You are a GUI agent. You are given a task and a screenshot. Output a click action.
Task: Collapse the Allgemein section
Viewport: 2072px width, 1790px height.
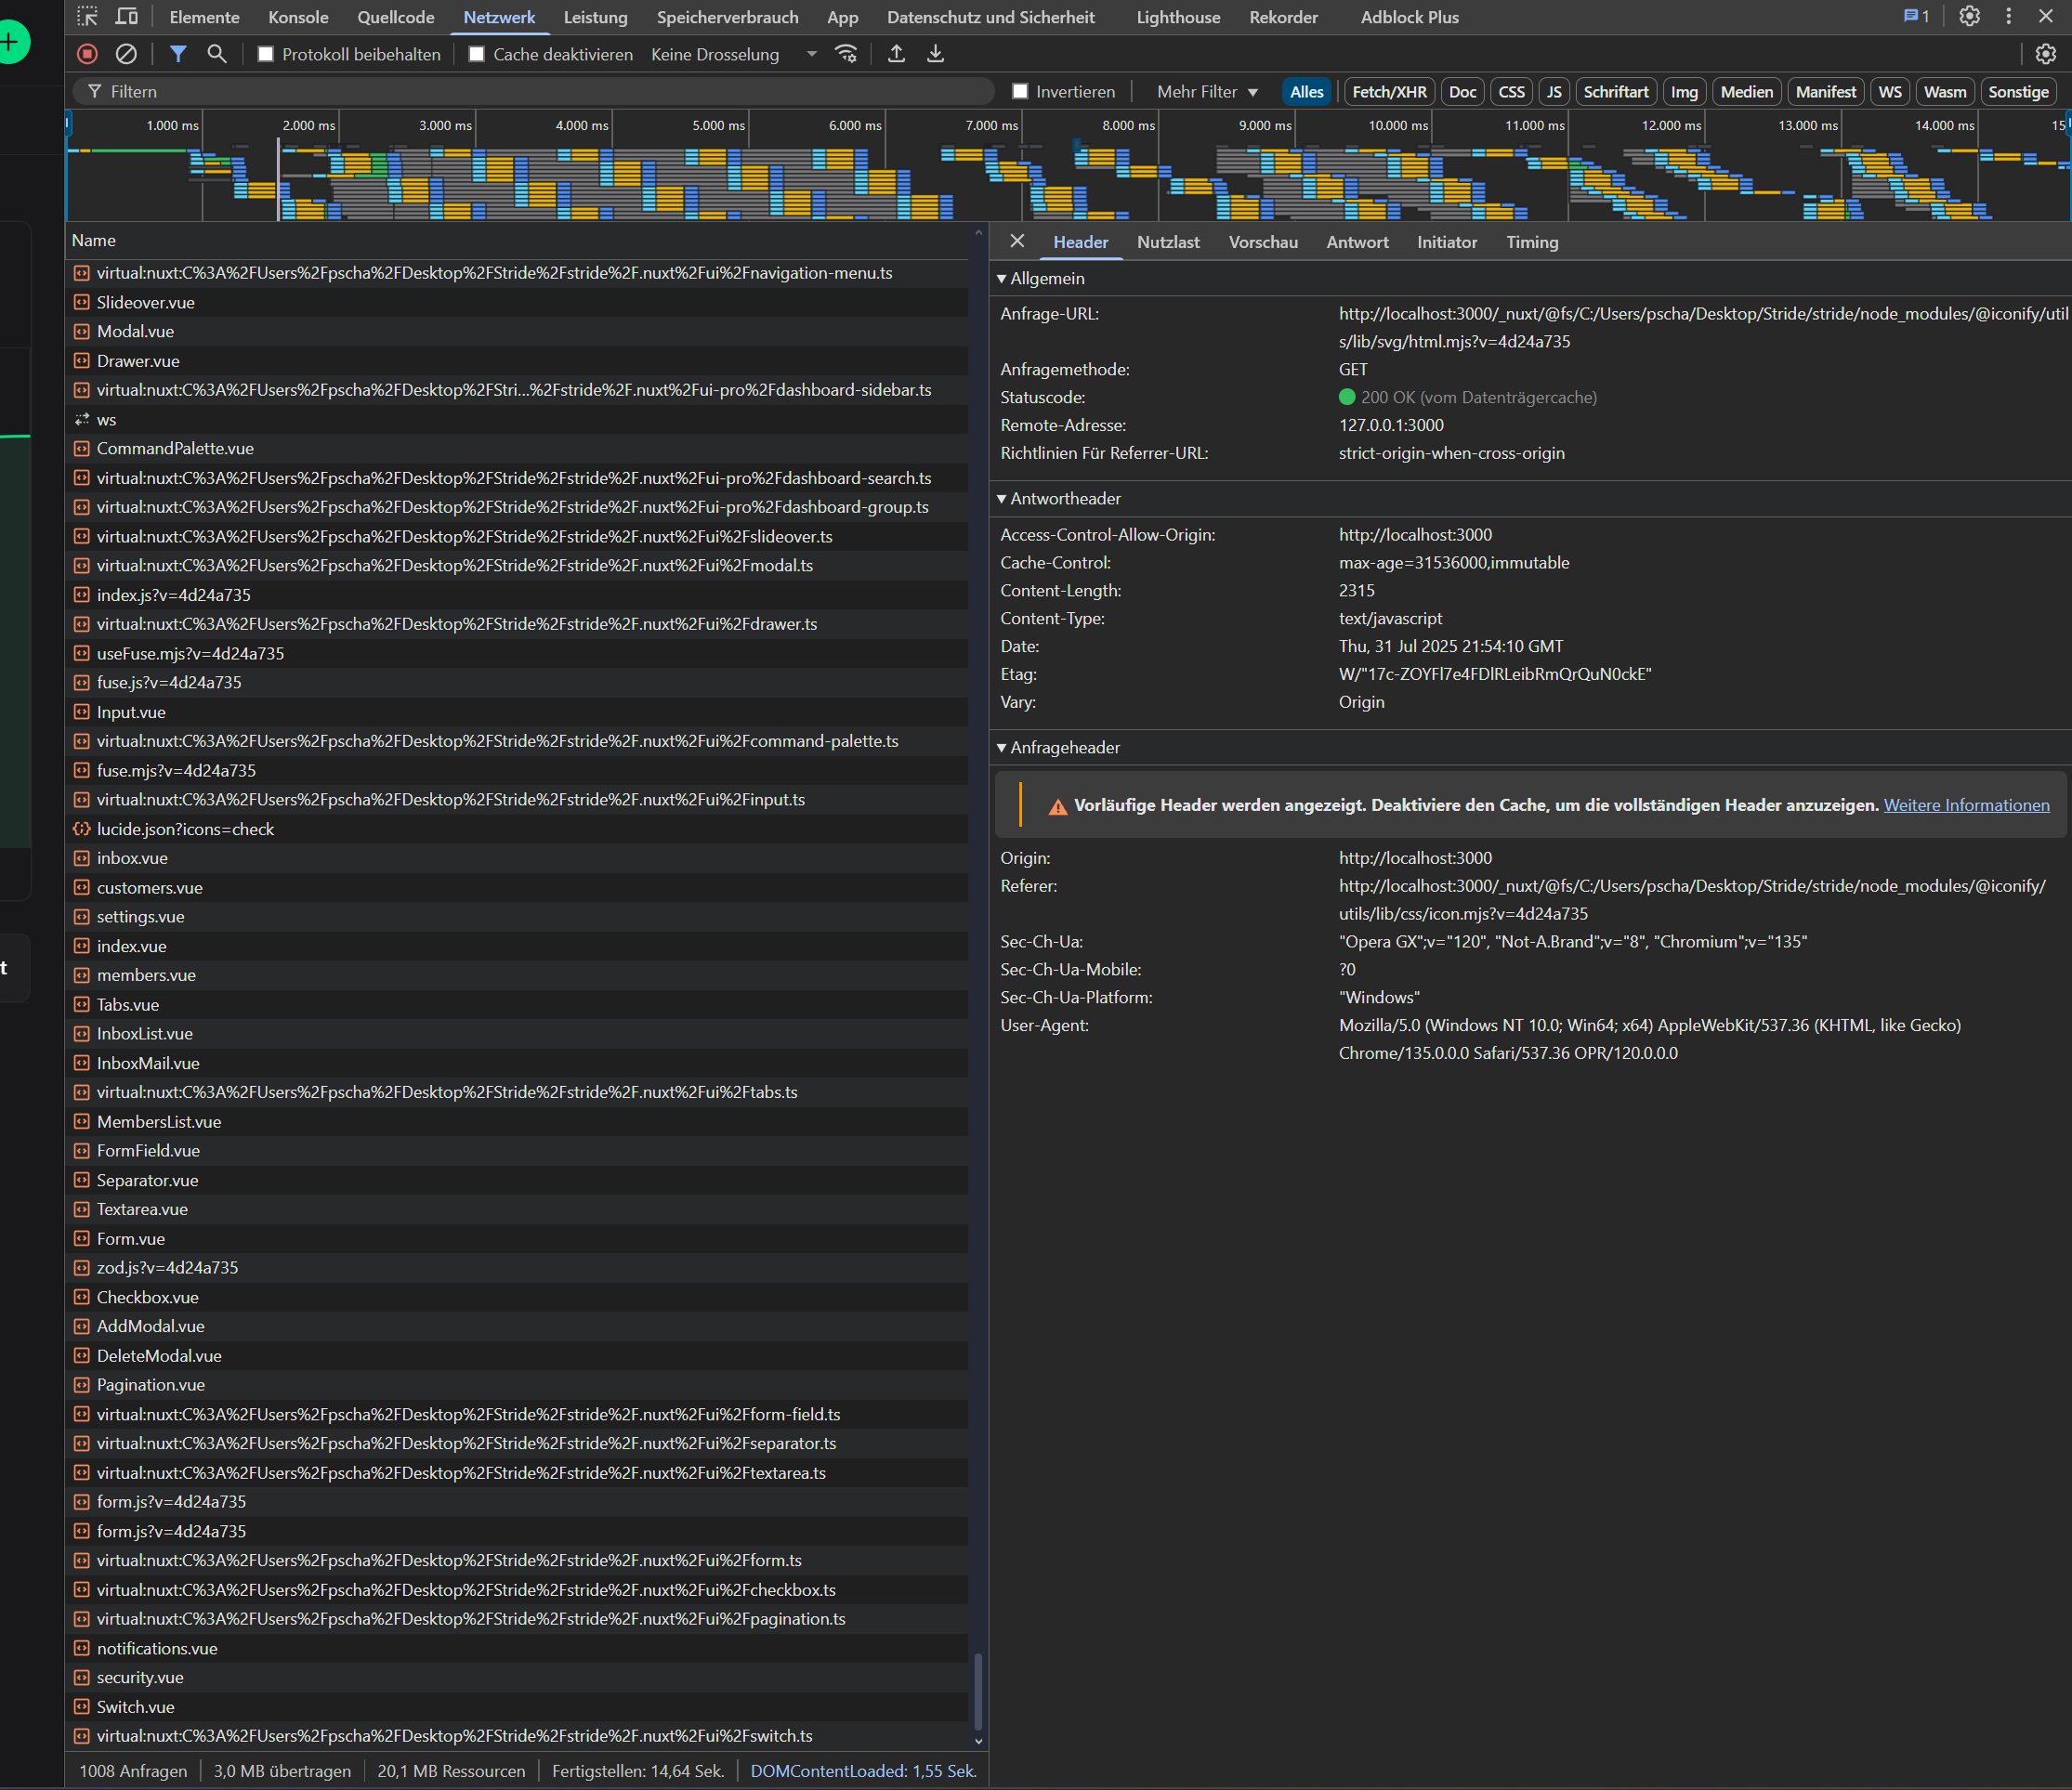click(1041, 278)
